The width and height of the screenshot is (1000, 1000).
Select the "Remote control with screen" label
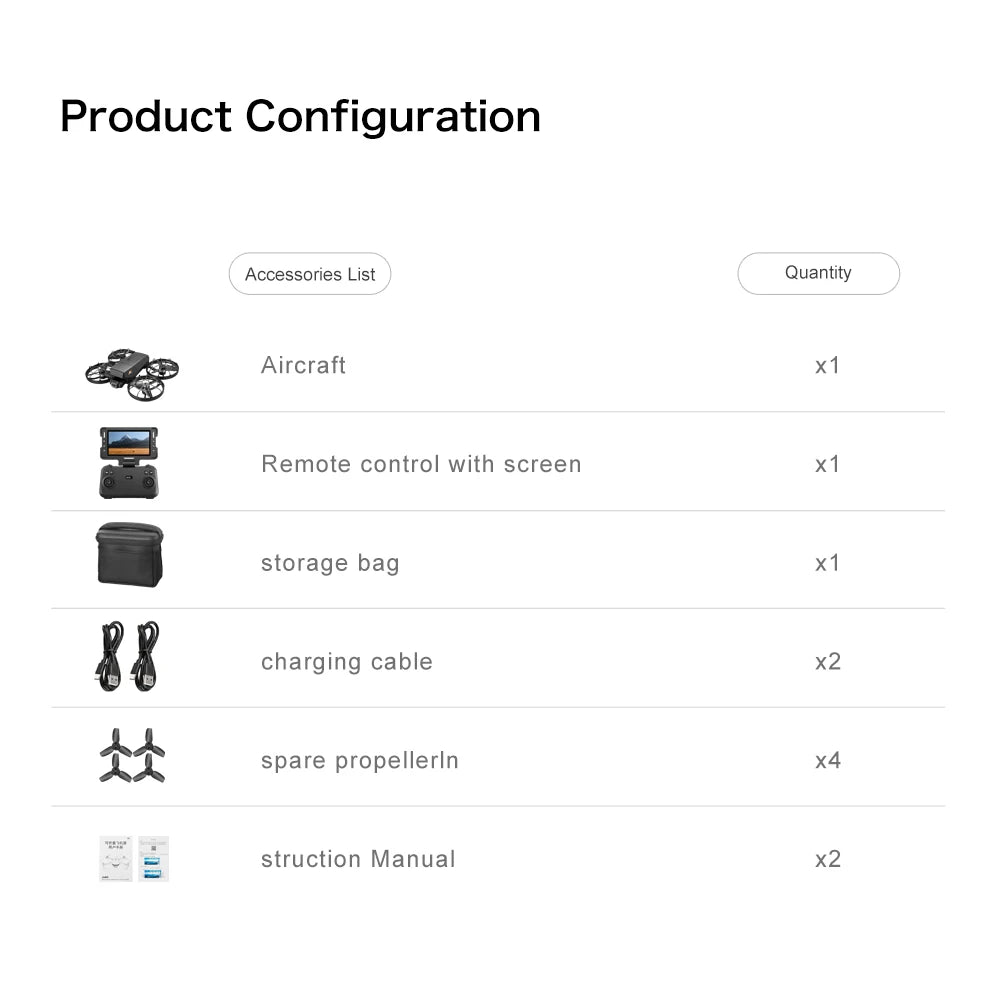pos(421,464)
